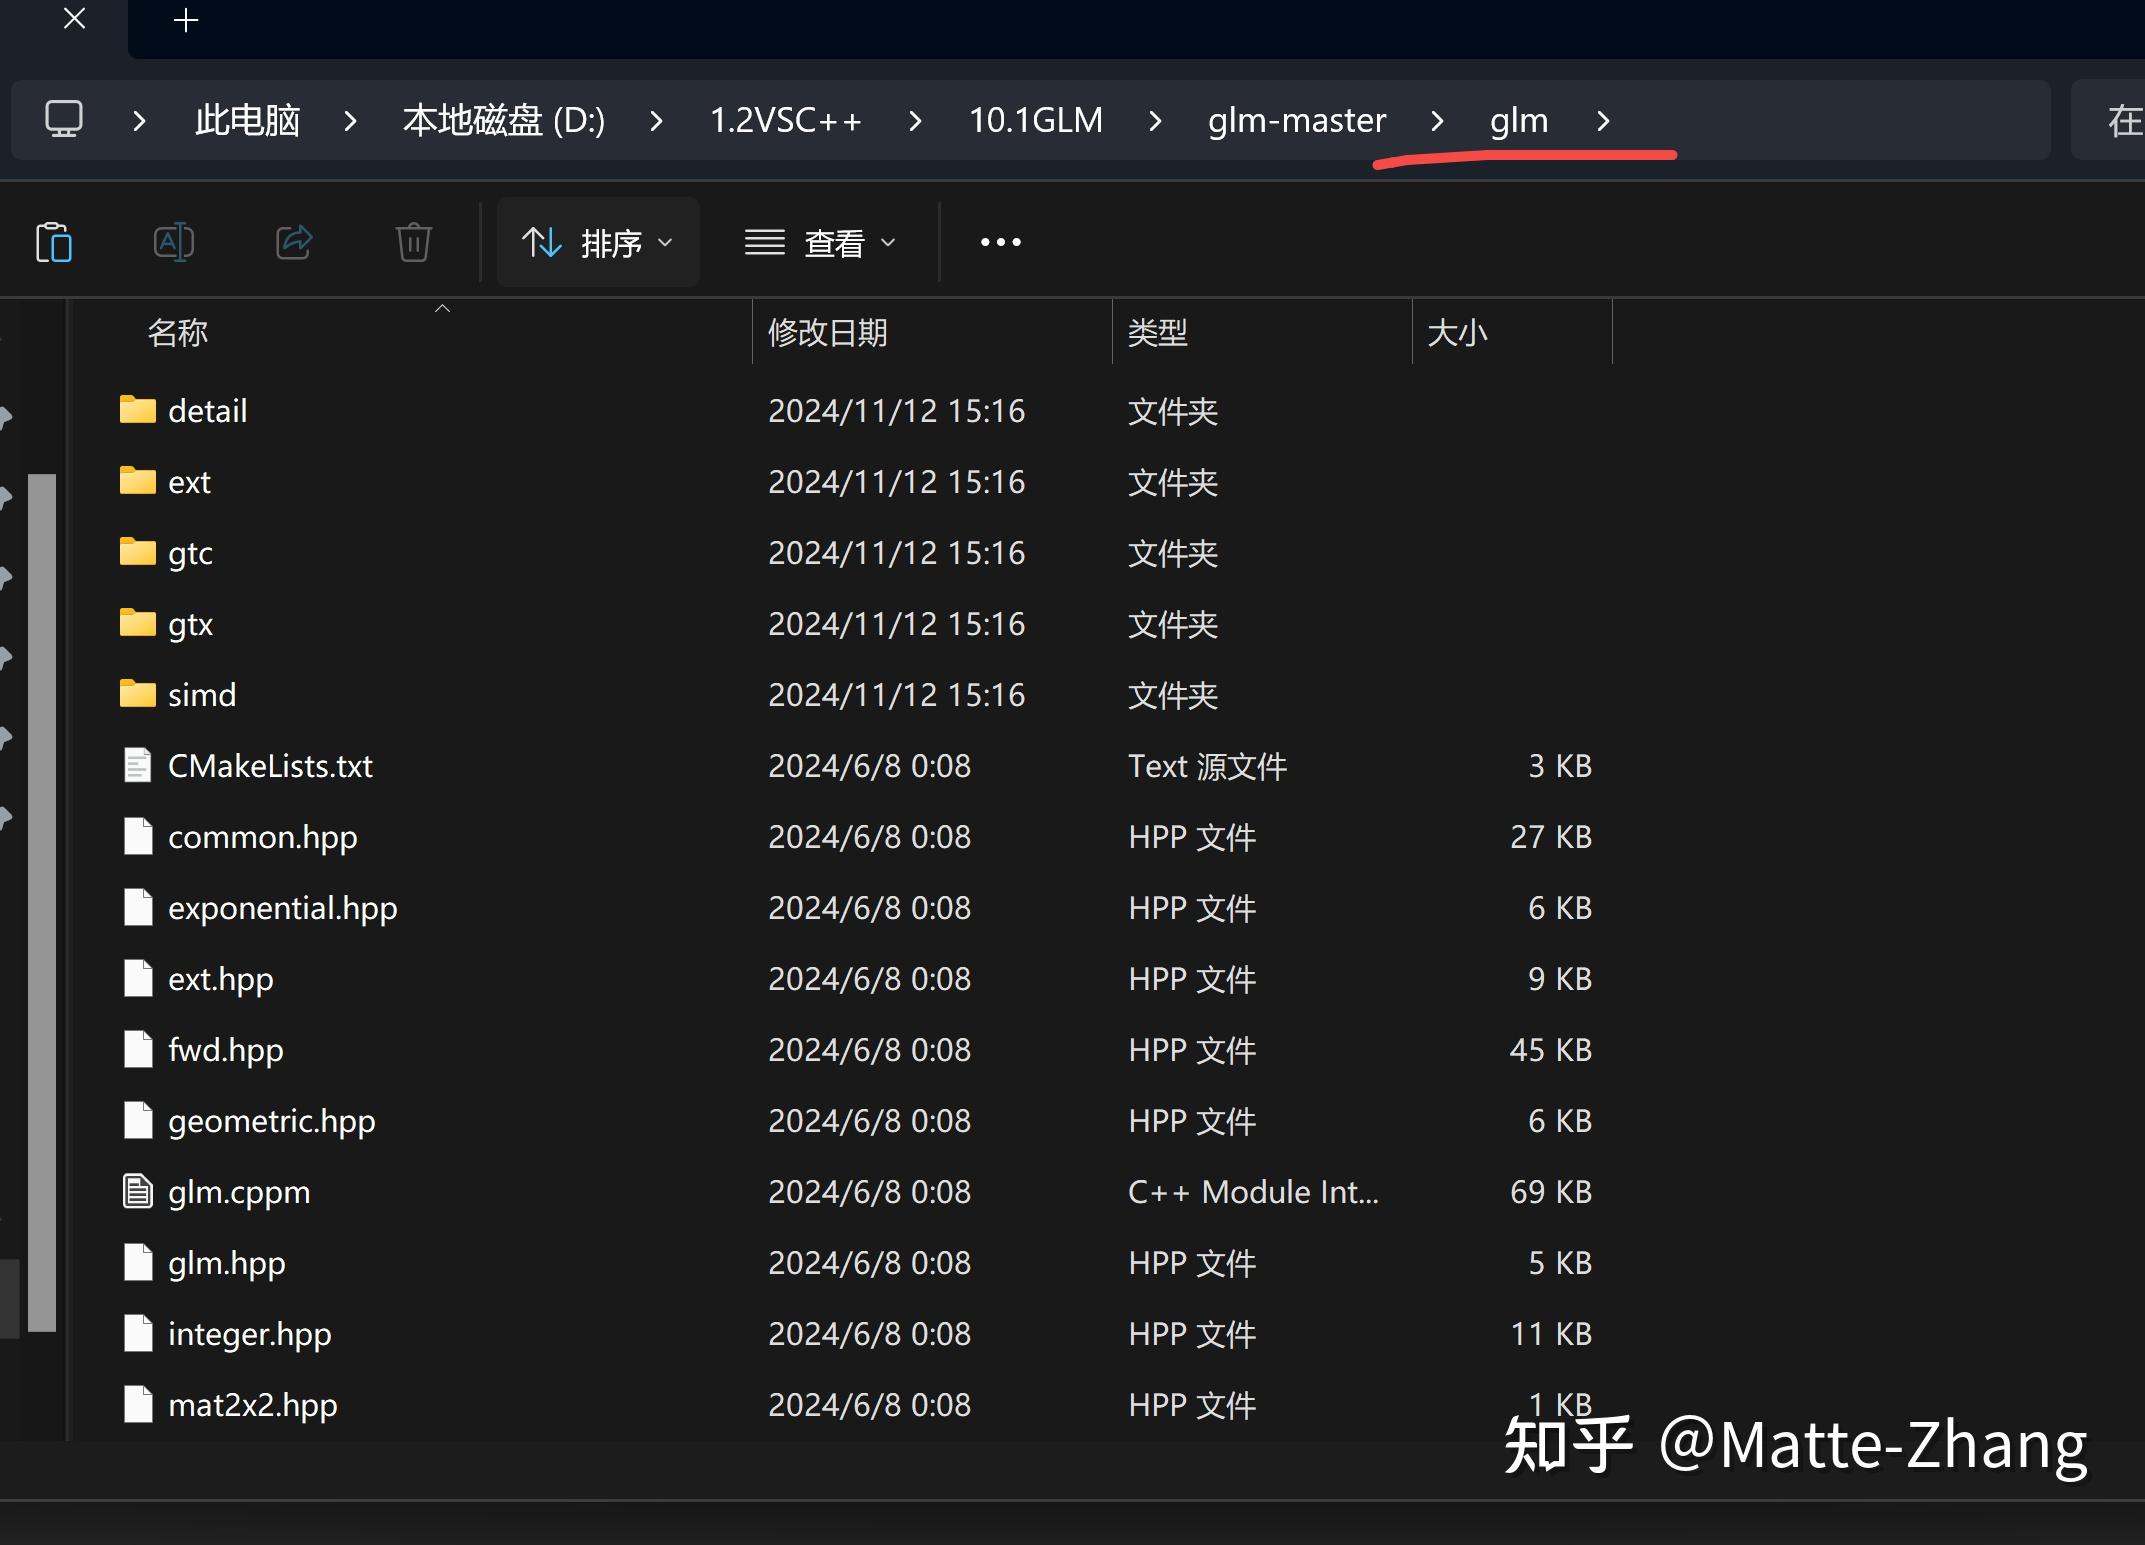Sort files by the 大小 column header
The width and height of the screenshot is (2145, 1545).
[1457, 333]
